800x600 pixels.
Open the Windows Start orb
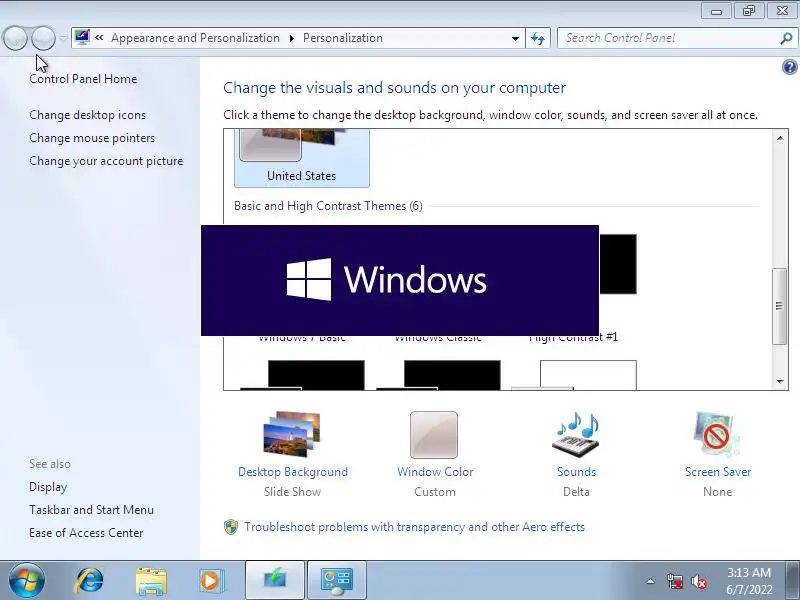(26, 580)
